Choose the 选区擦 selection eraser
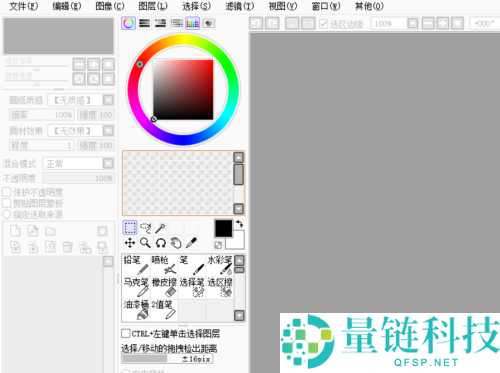Screen dimensions: 500x373 click(x=220, y=288)
